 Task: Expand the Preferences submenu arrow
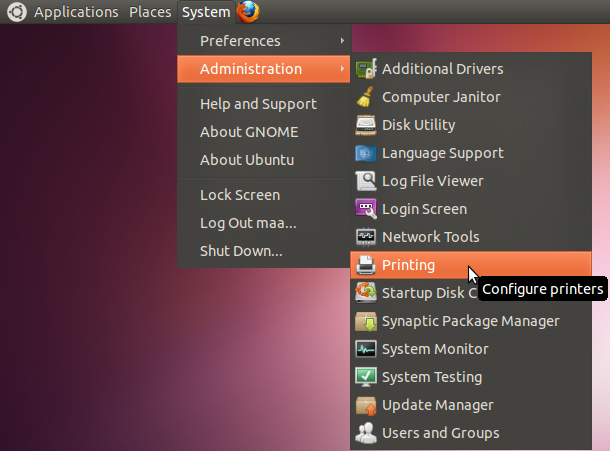click(x=342, y=40)
